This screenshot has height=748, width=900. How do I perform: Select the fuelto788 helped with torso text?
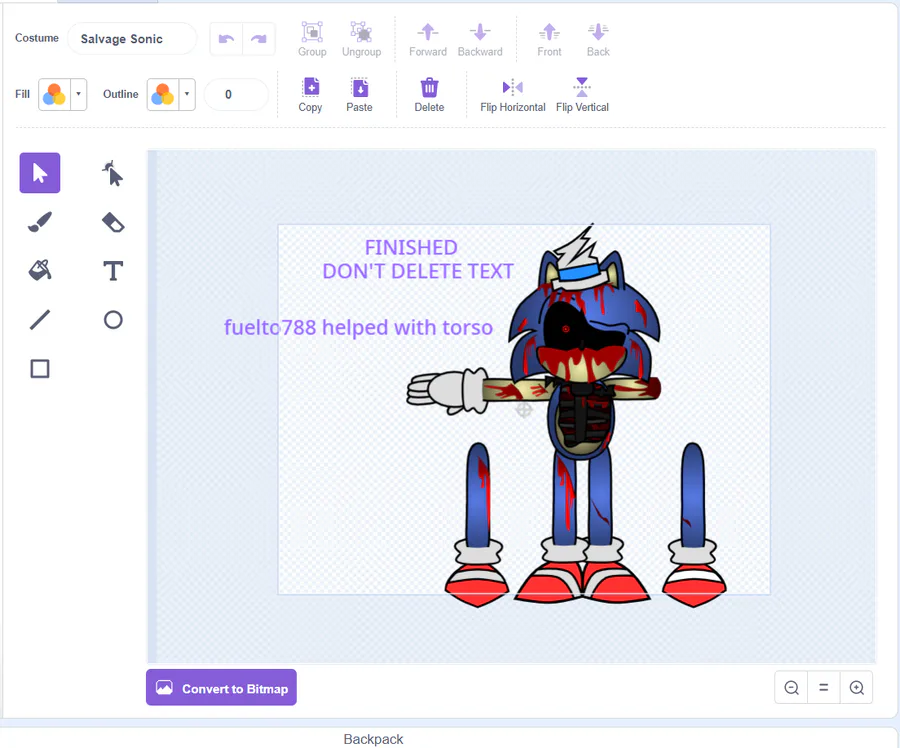click(358, 327)
